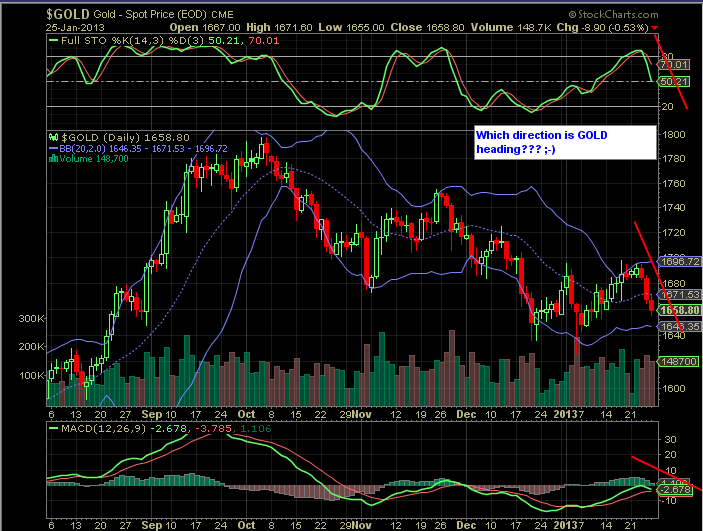The height and width of the screenshot is (531, 703).
Task: Click Dec on the price panel's date axis
Action: coord(466,414)
